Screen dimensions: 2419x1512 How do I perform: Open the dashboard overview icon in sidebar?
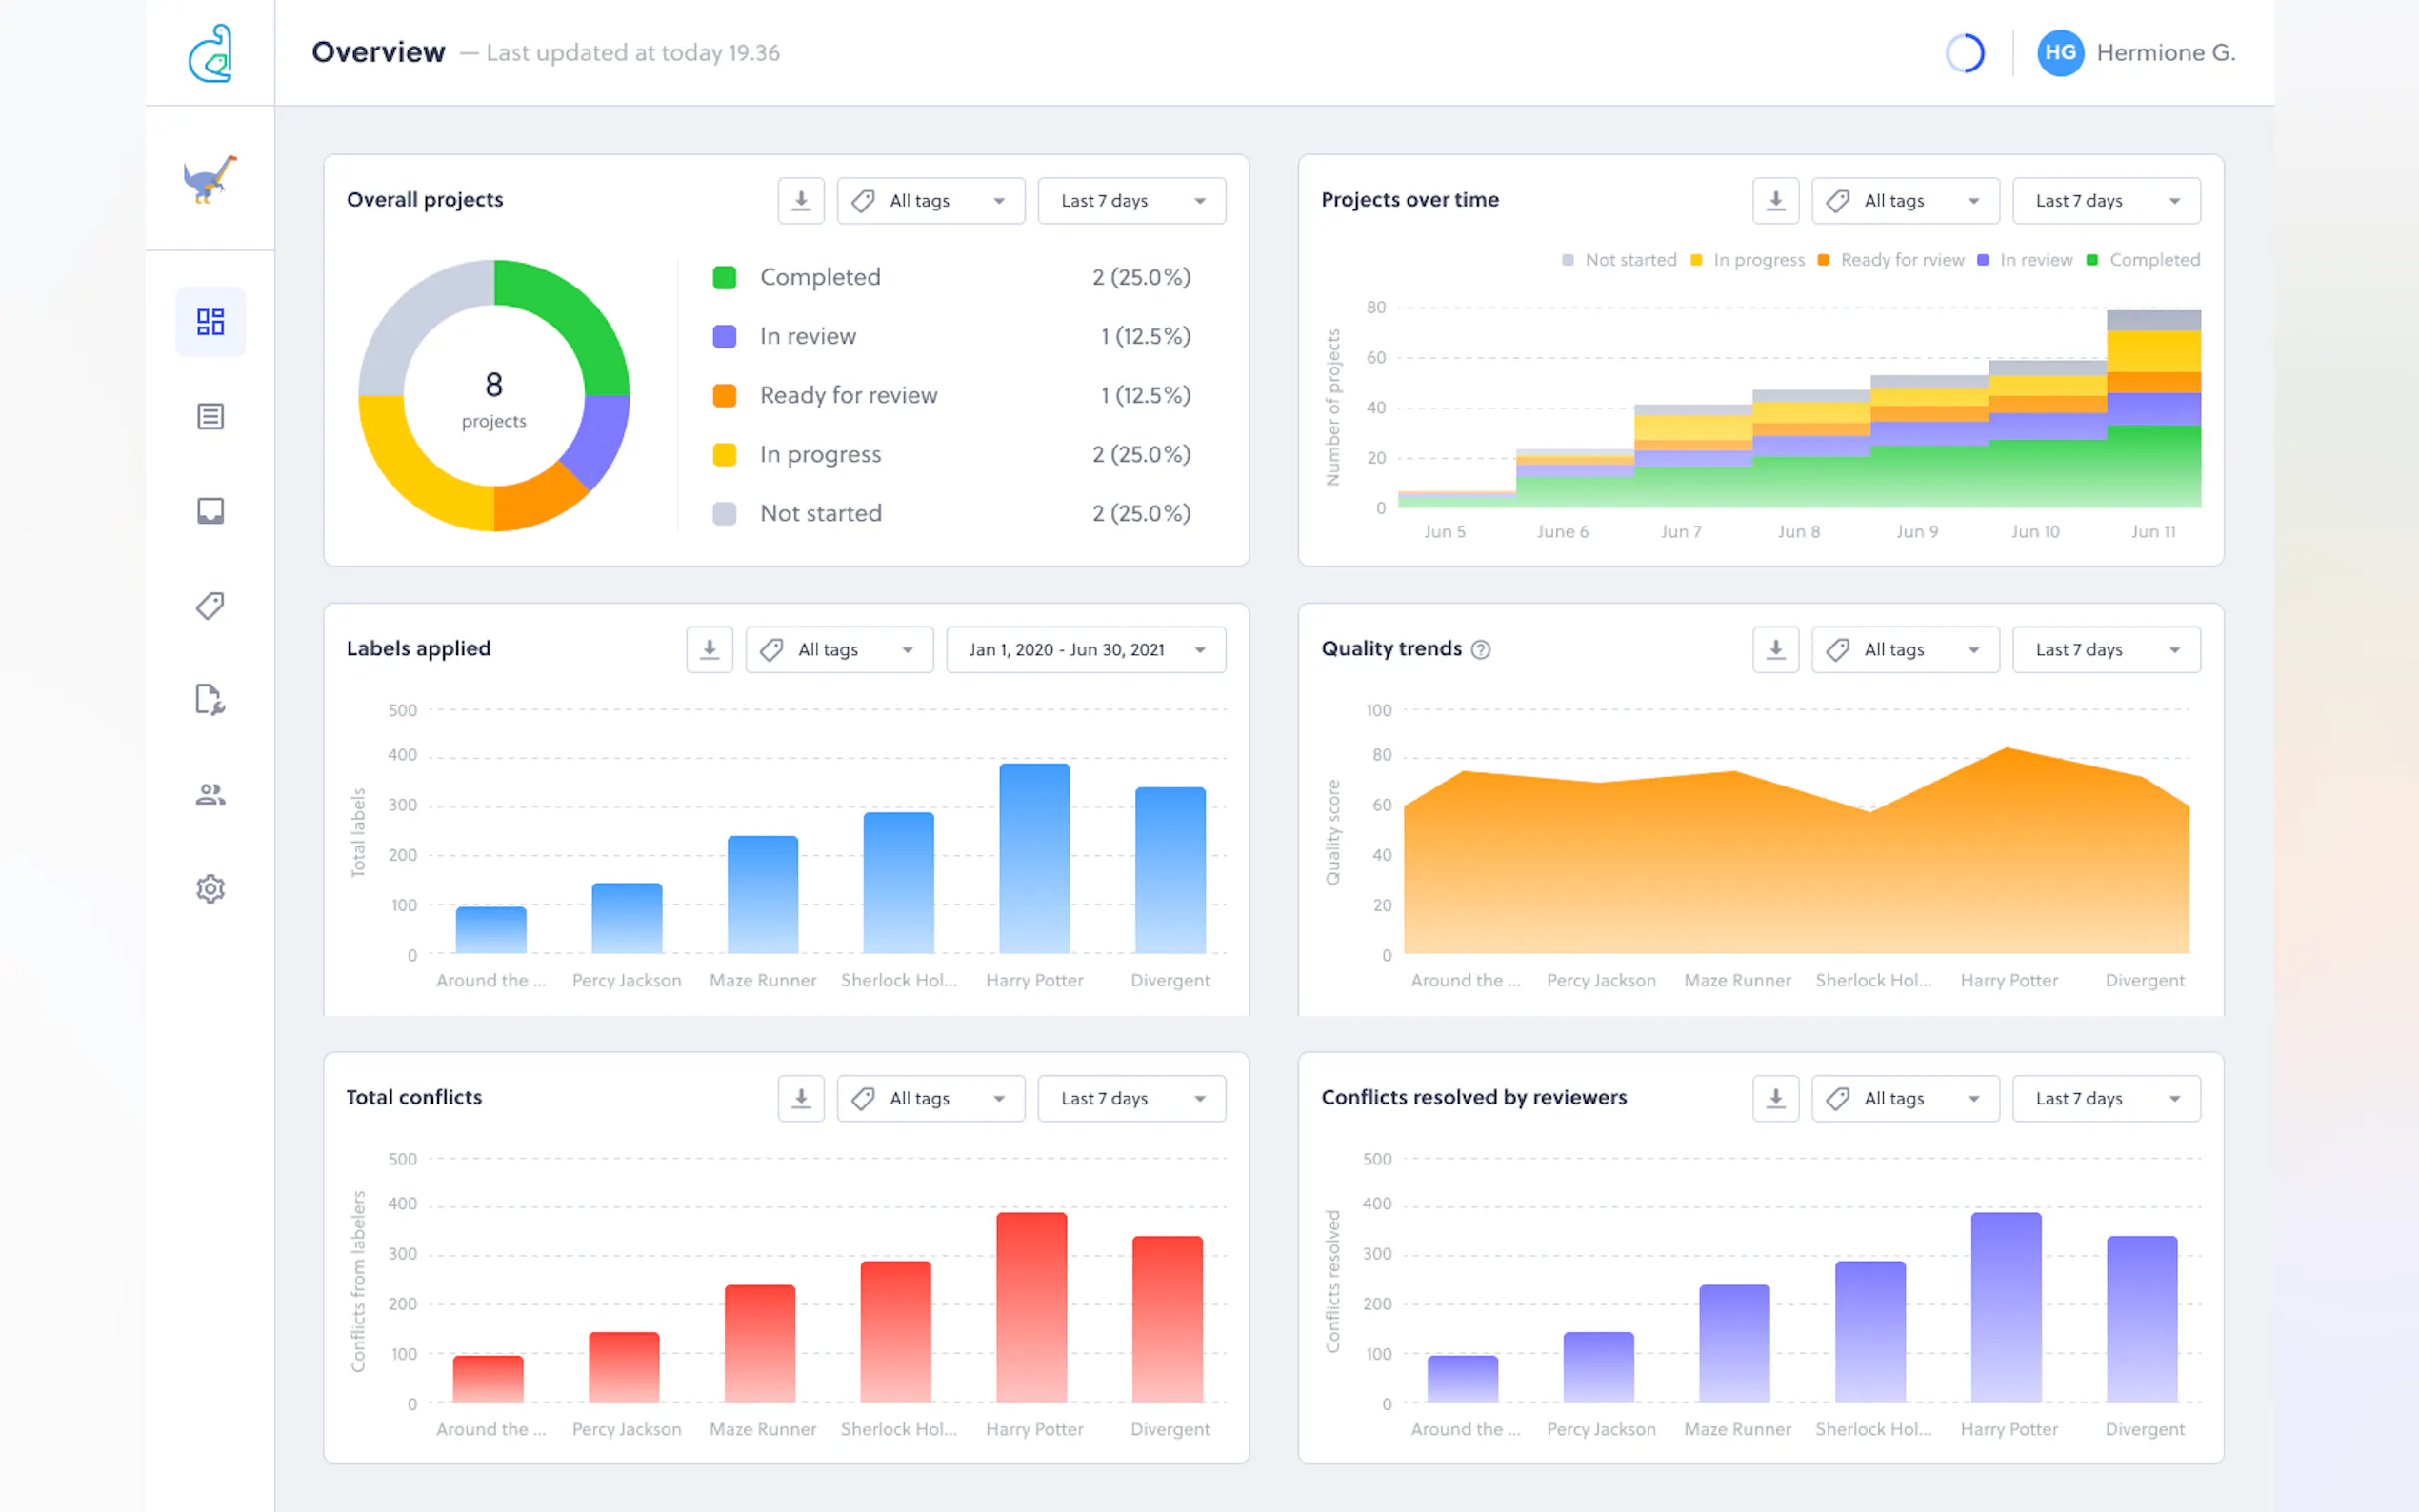[210, 321]
